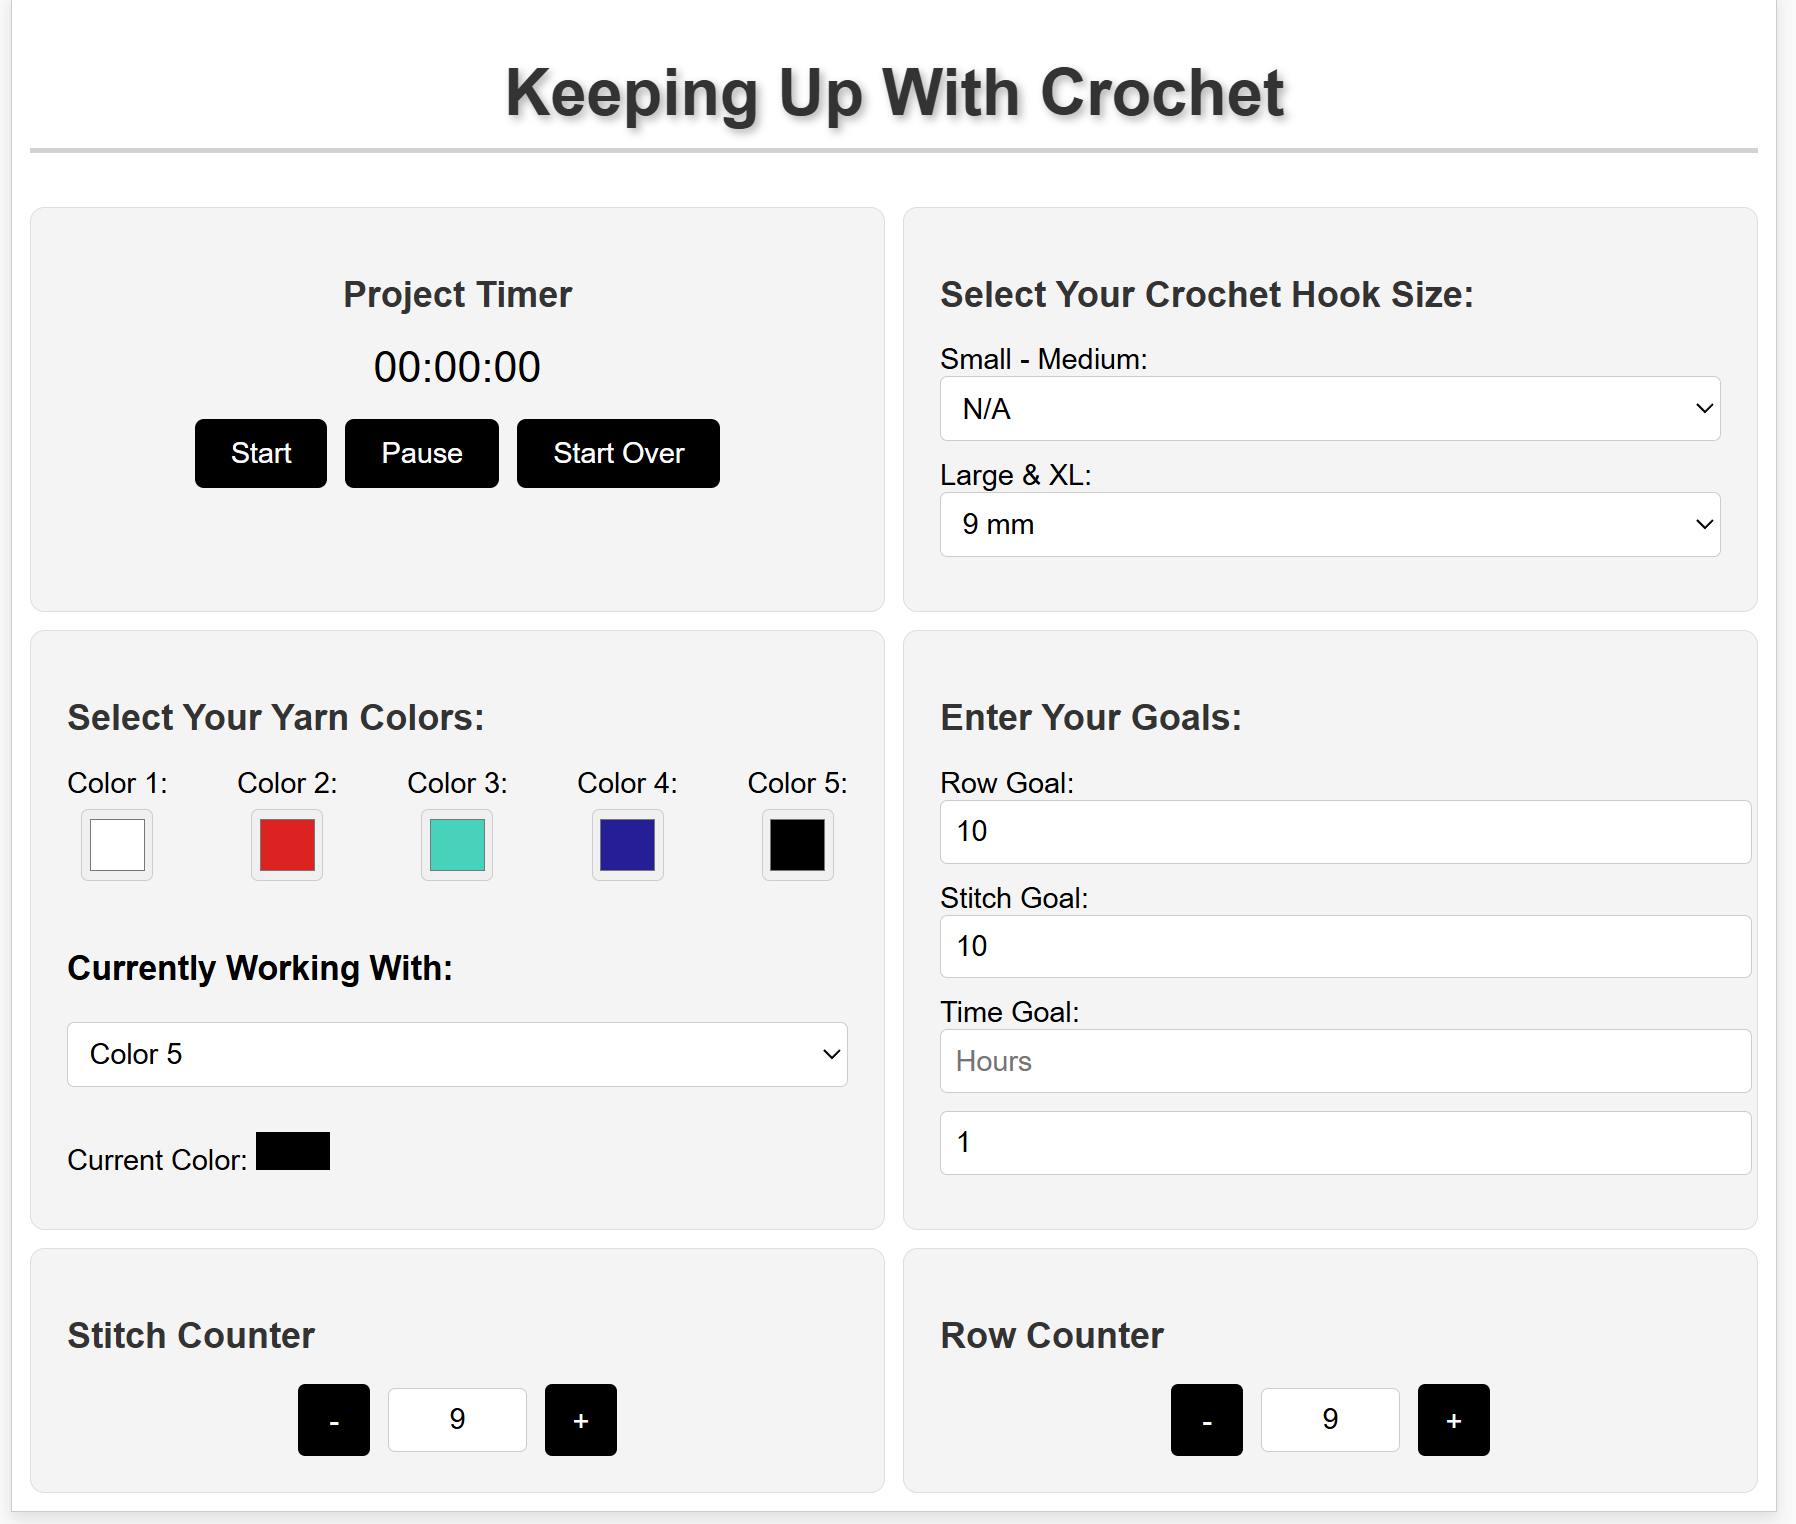The image size is (1796, 1524).
Task: Decrease the stitch counter with minus
Action: click(x=334, y=1420)
